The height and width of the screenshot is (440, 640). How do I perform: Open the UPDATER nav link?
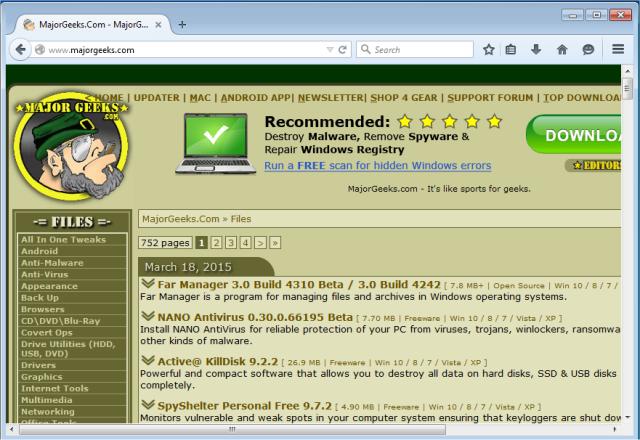coord(156,98)
